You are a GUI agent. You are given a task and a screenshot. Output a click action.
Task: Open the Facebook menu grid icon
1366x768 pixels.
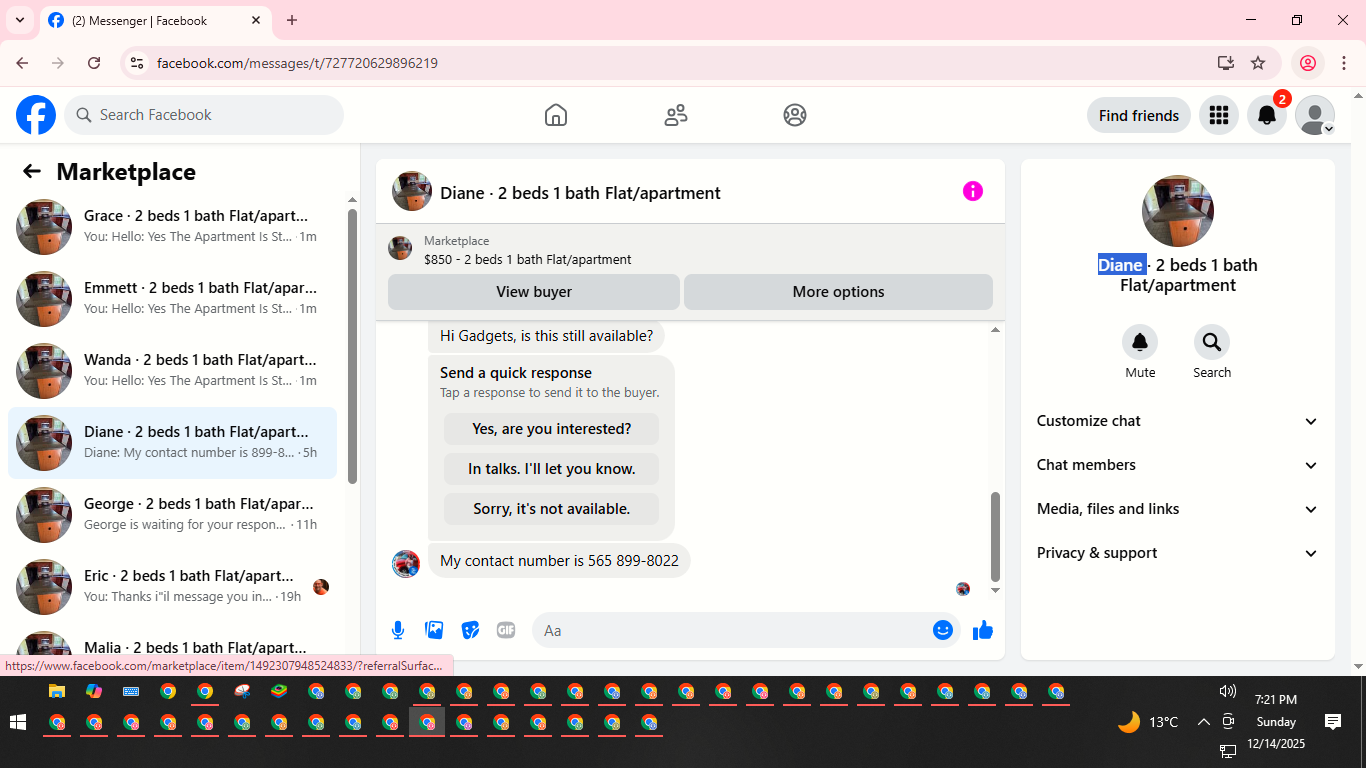[x=1218, y=115]
